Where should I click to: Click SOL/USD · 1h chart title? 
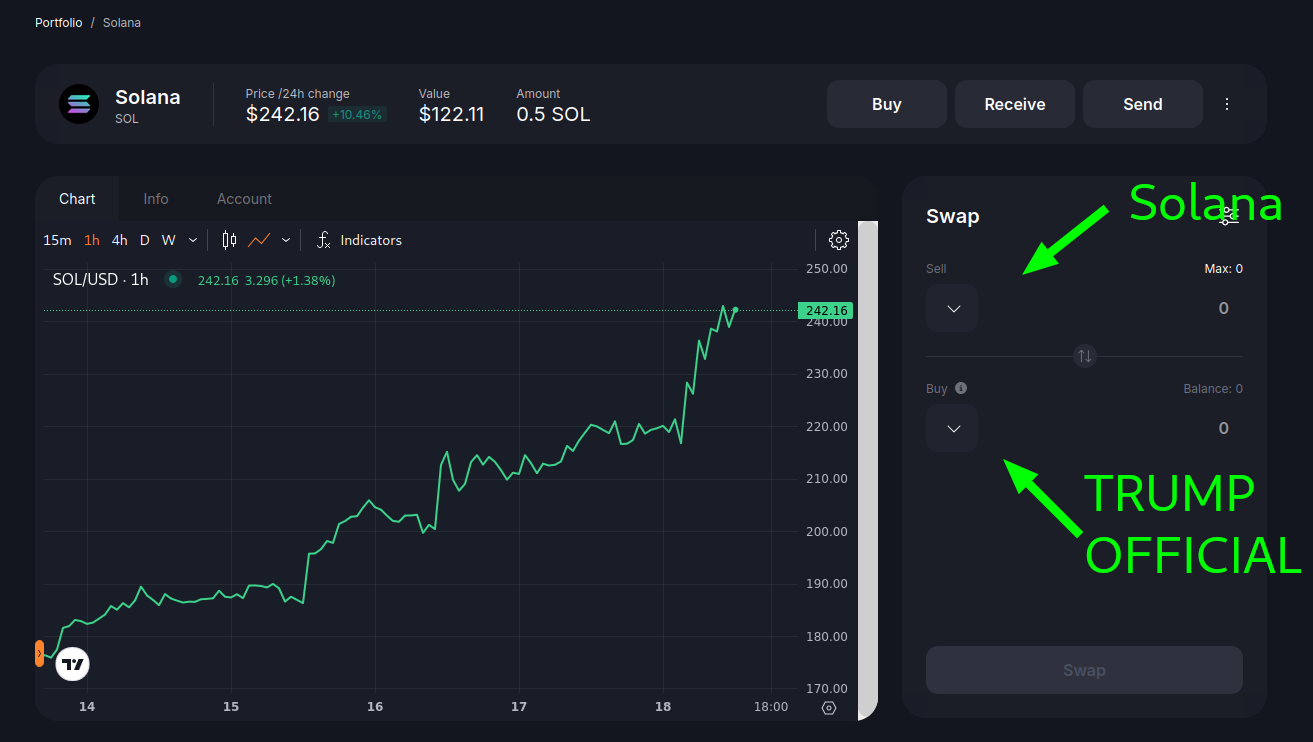pos(100,280)
